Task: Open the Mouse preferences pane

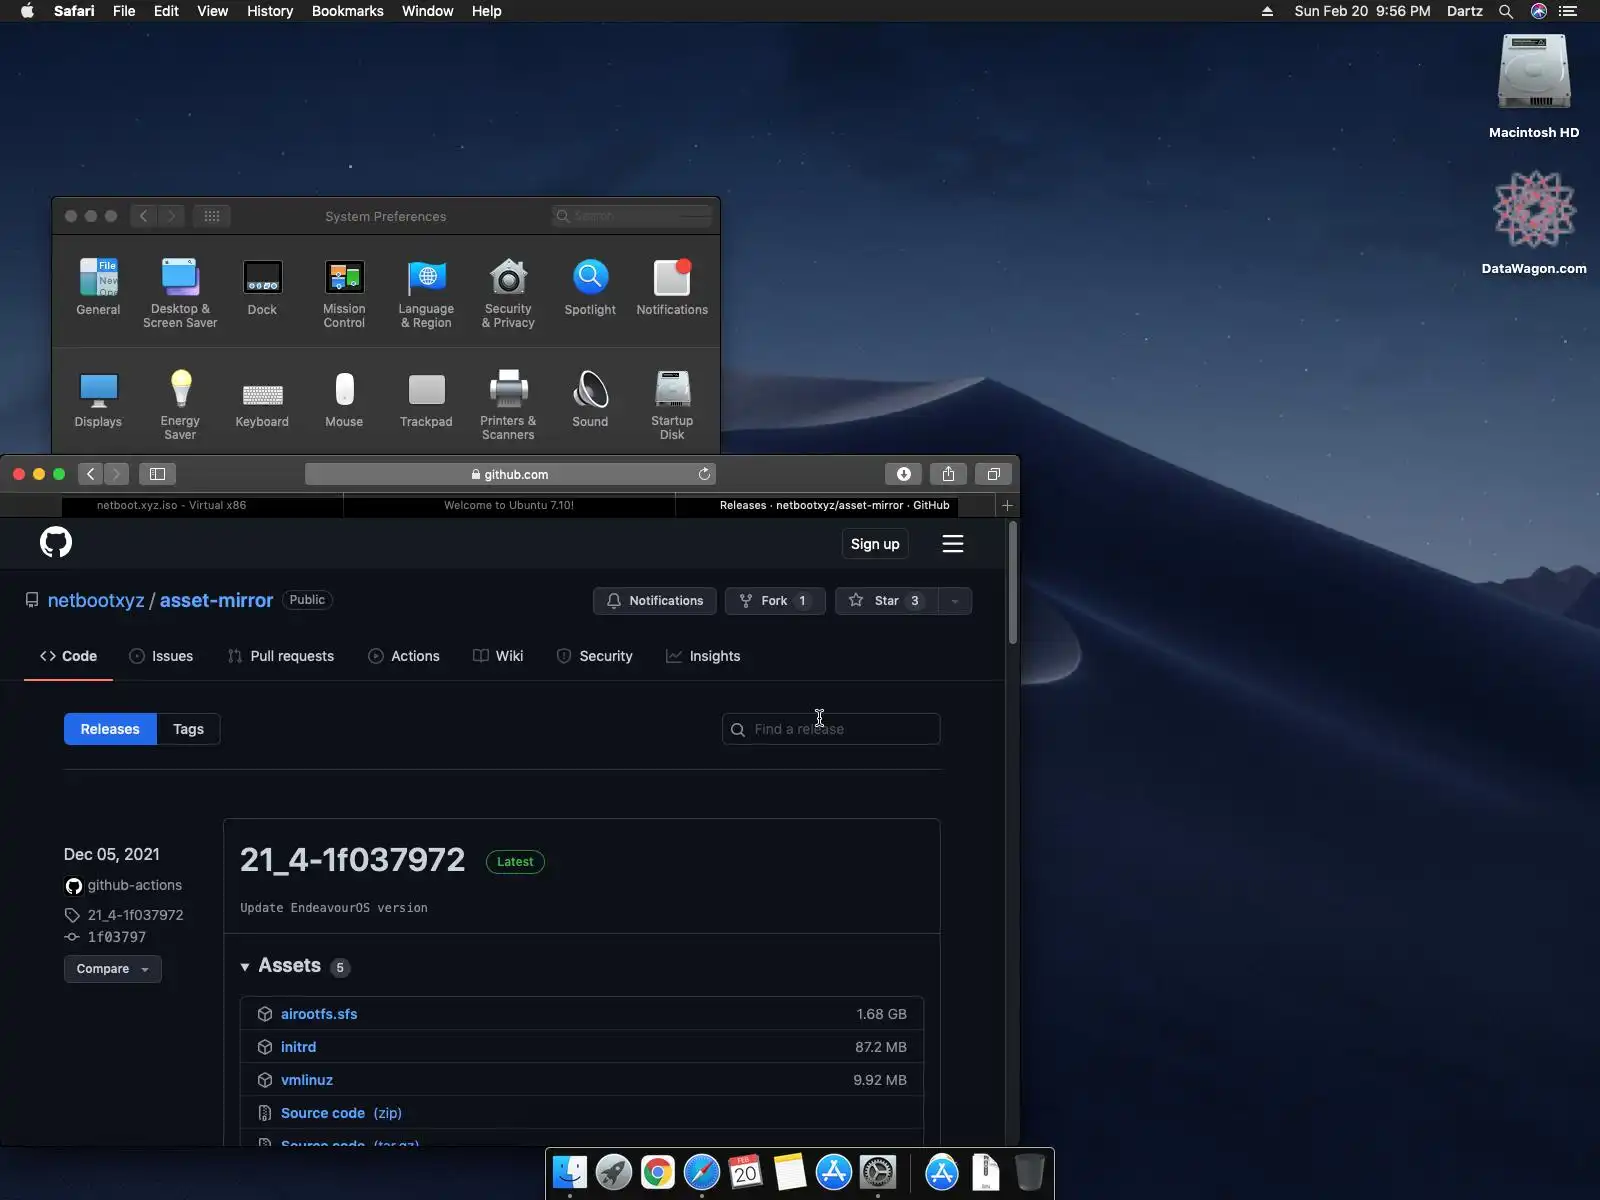Action: [344, 399]
